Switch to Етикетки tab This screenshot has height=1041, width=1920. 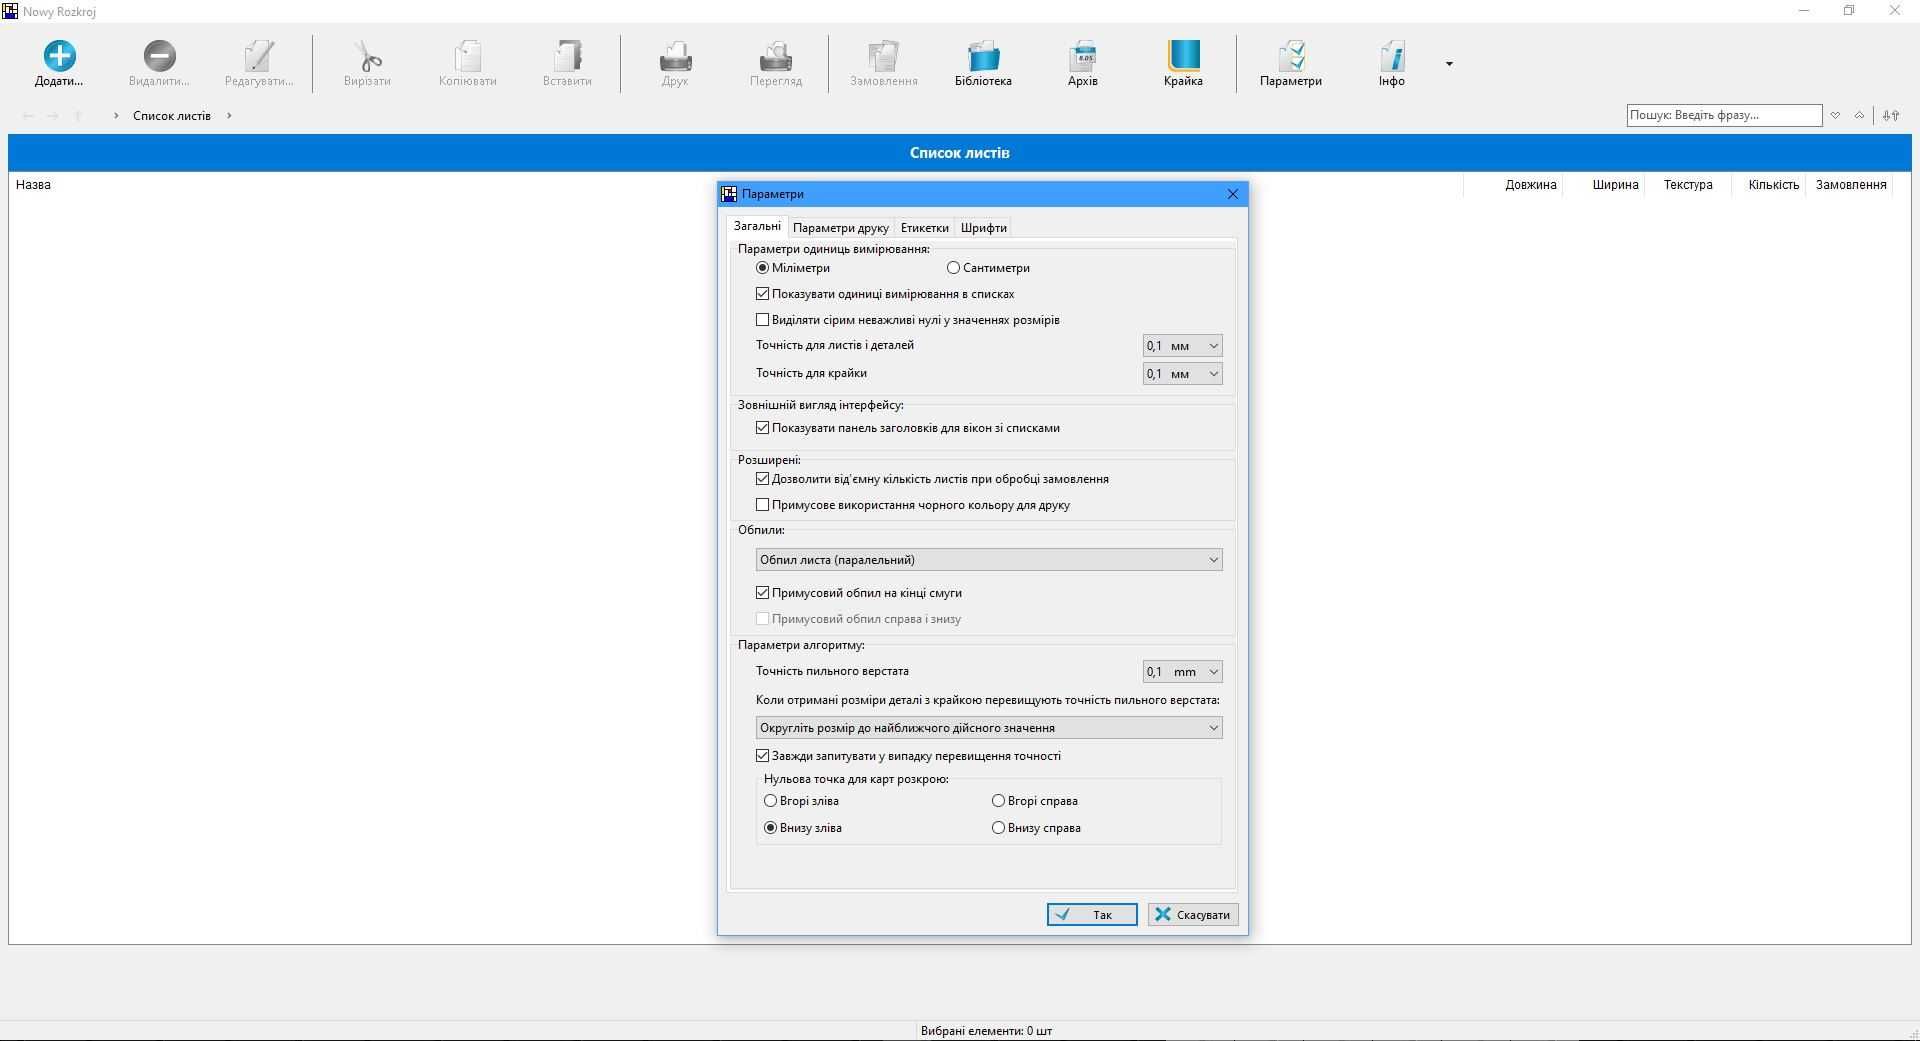924,228
